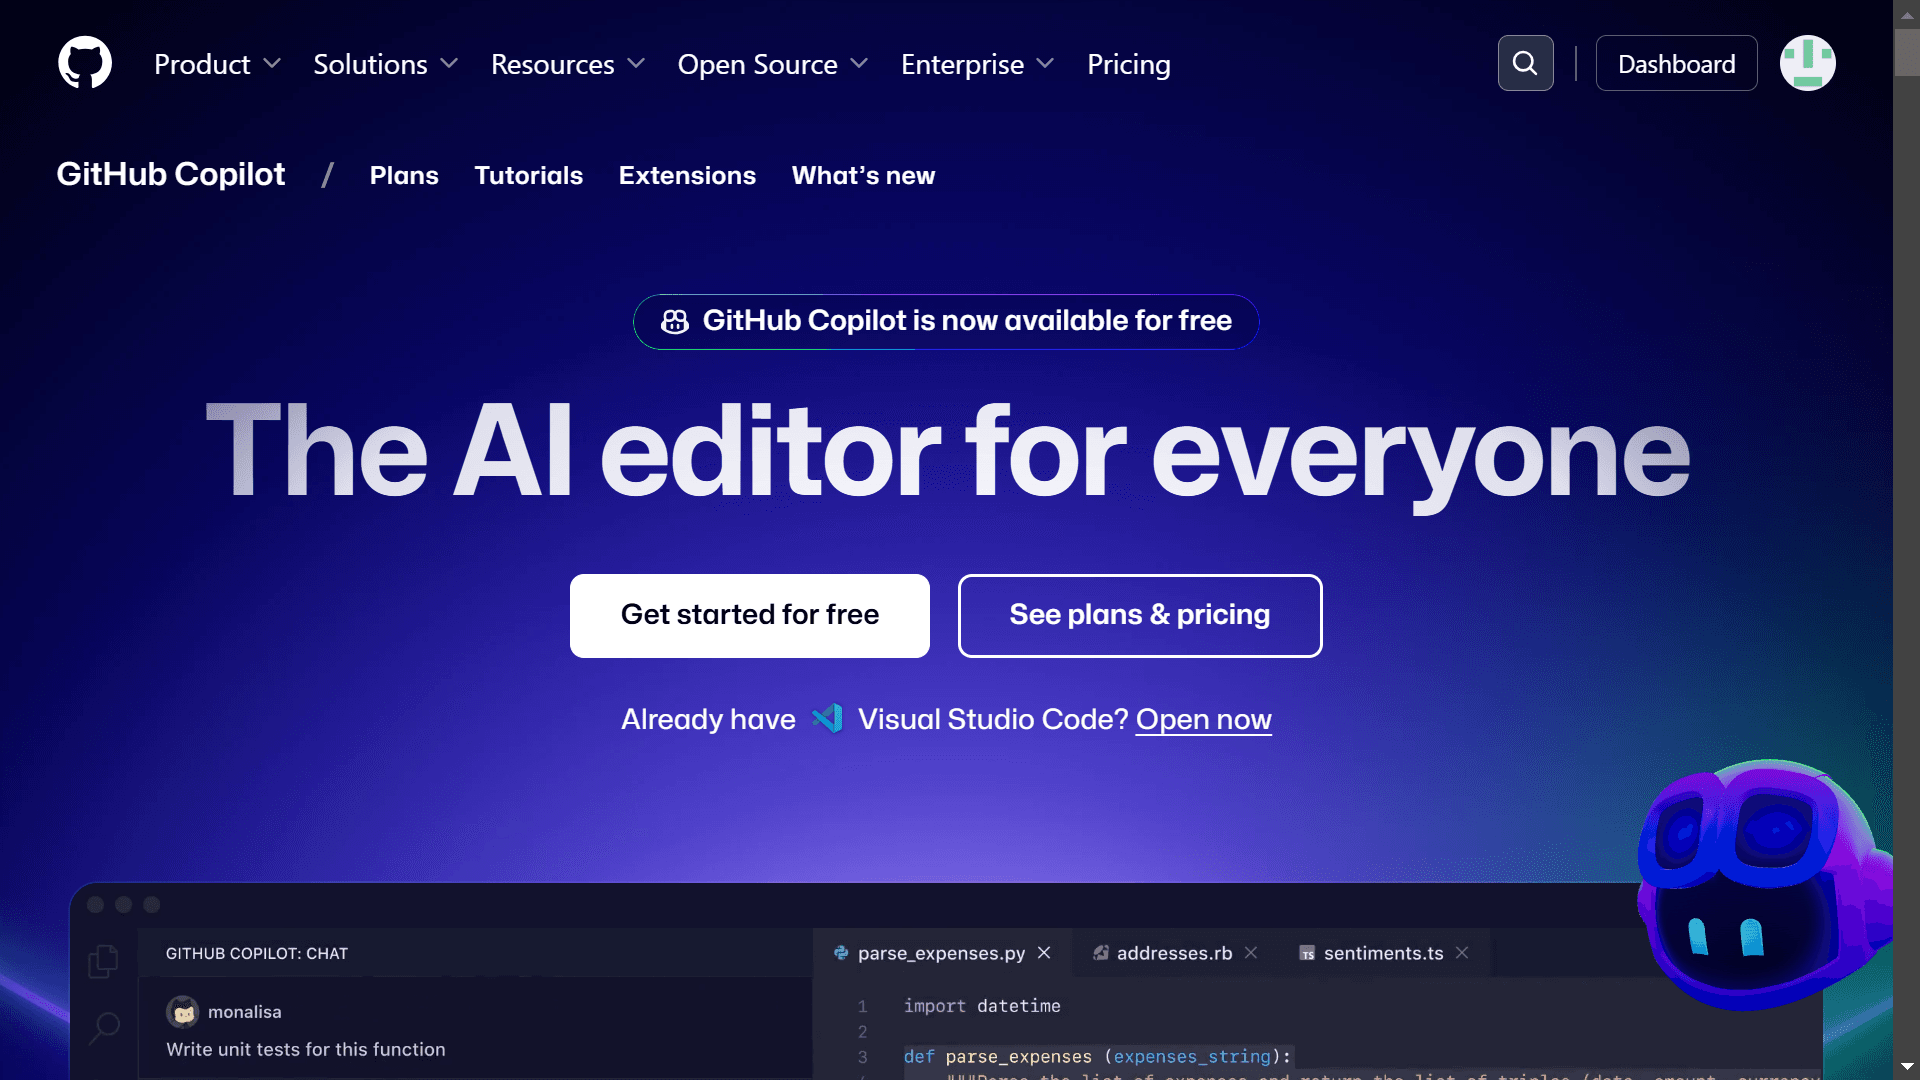Viewport: 1920px width, 1080px height.
Task: Close the addresses.rb tab
Action: (x=1251, y=953)
